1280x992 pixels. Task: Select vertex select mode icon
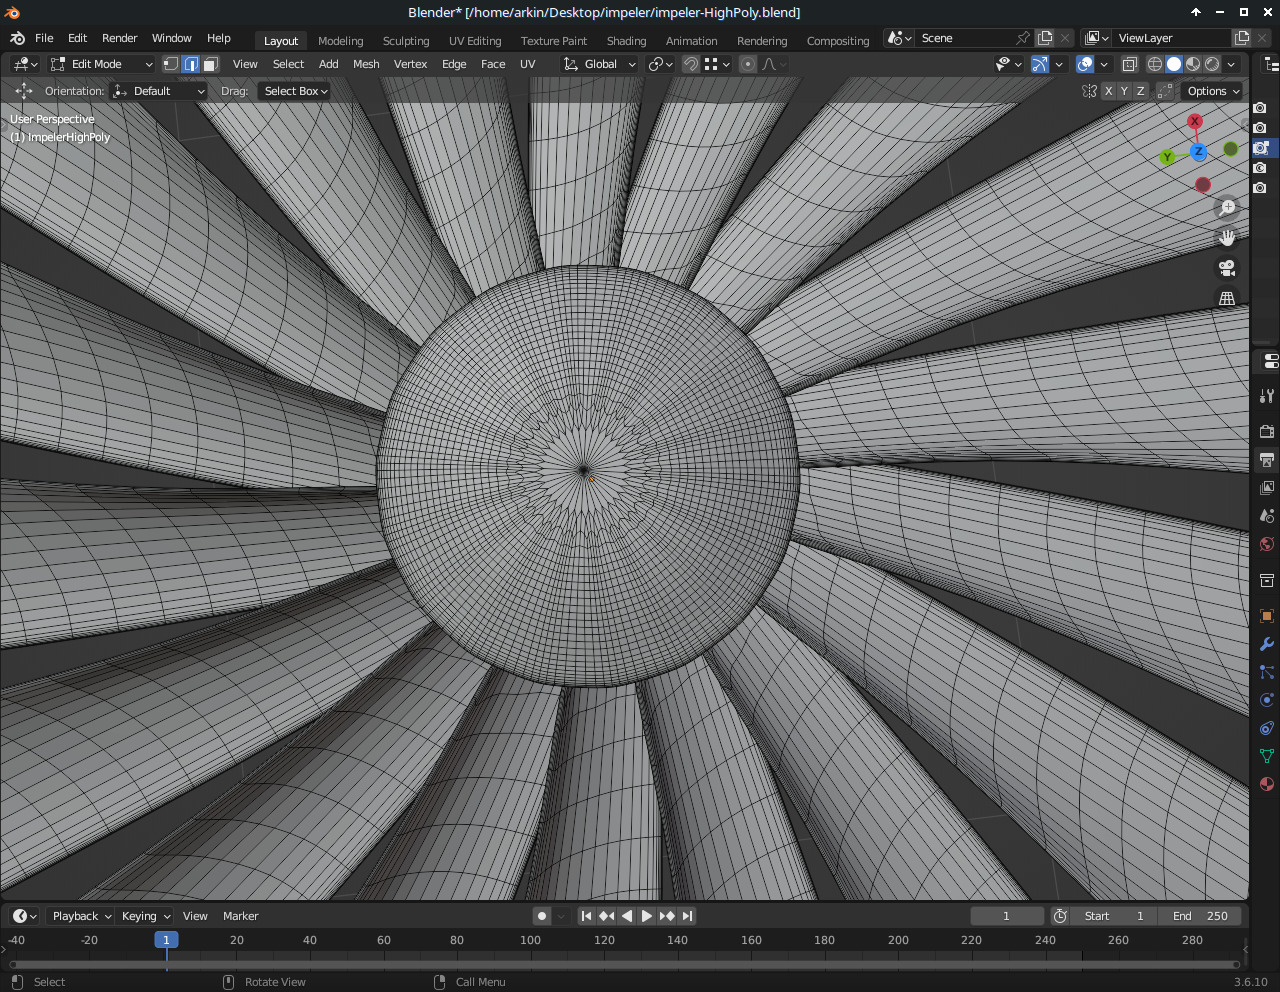click(x=171, y=64)
